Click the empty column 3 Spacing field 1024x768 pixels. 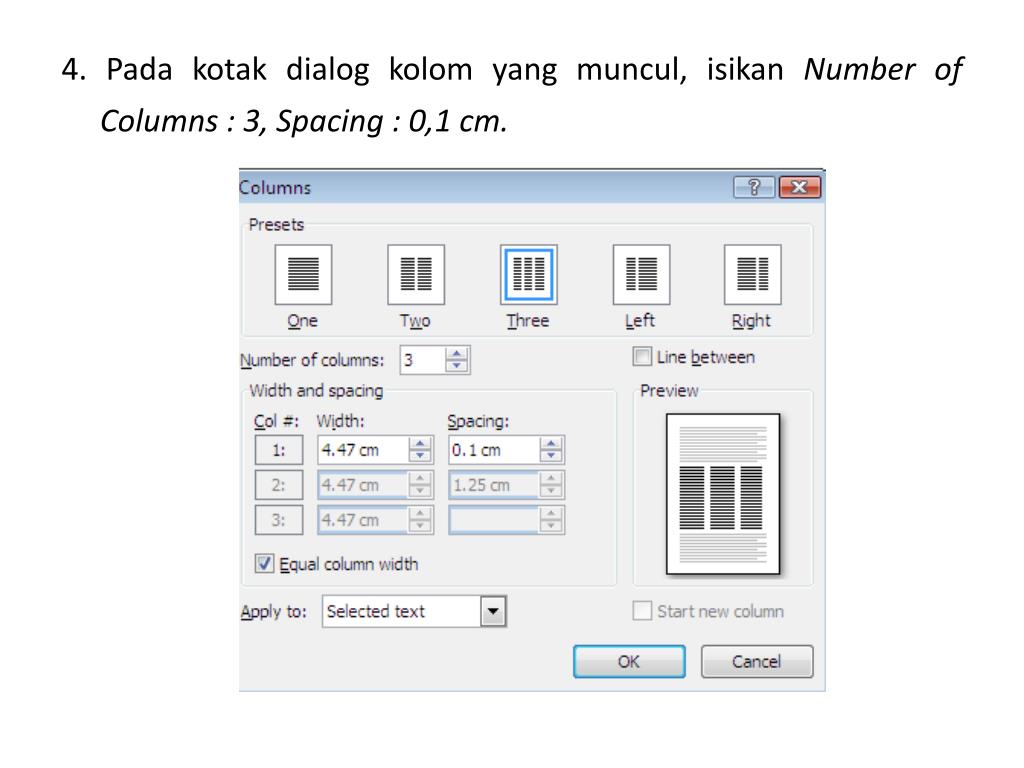[x=494, y=520]
